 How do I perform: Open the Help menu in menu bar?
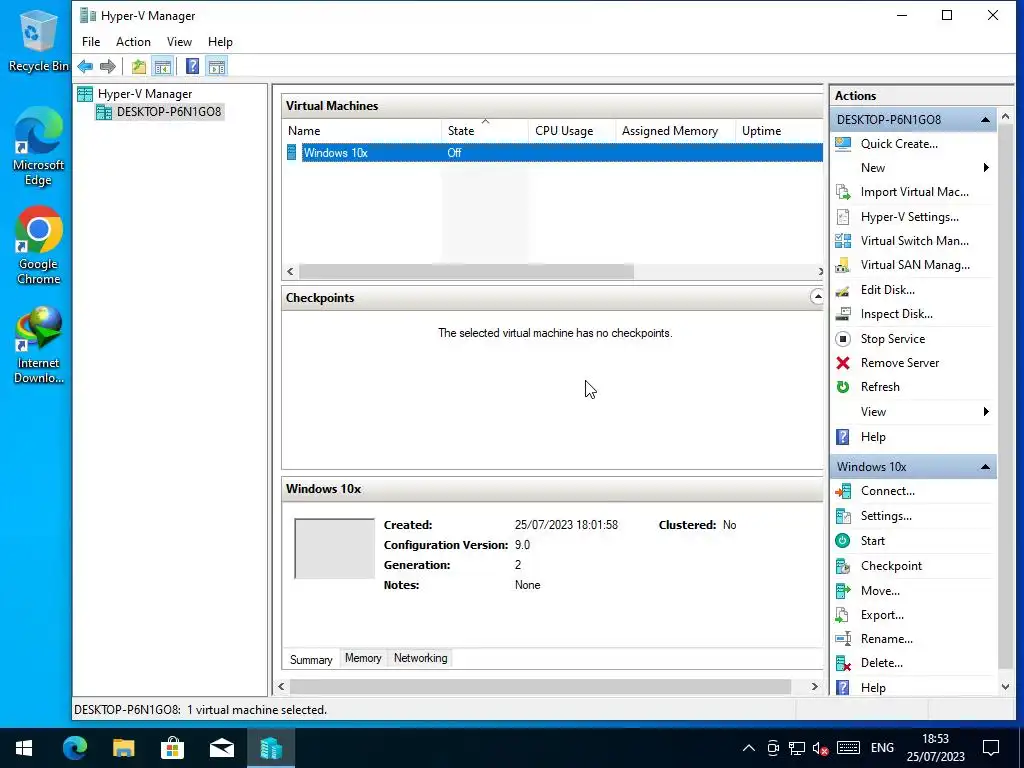click(x=220, y=42)
